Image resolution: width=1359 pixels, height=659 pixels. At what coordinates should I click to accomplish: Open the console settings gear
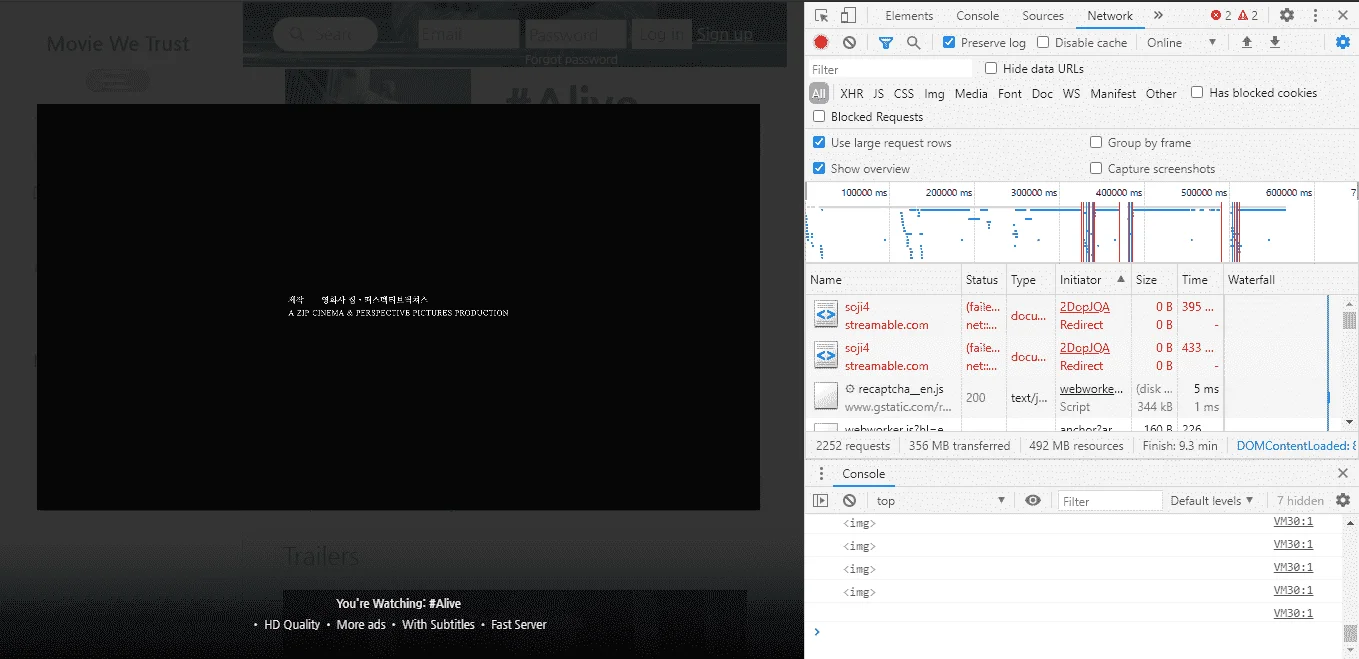click(1343, 500)
